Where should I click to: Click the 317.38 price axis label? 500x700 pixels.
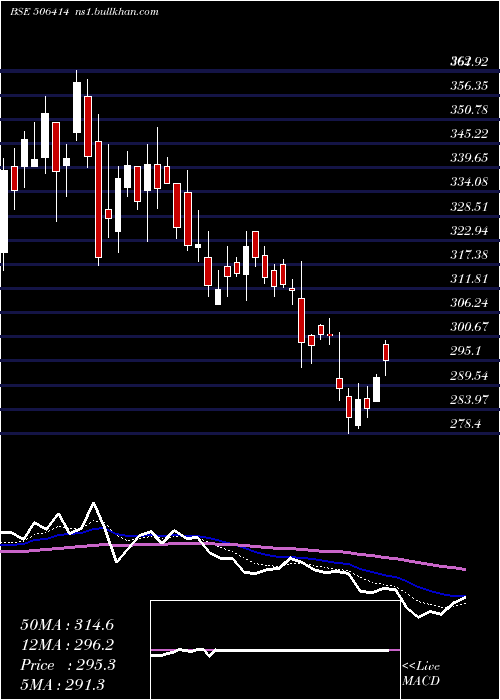click(469, 255)
